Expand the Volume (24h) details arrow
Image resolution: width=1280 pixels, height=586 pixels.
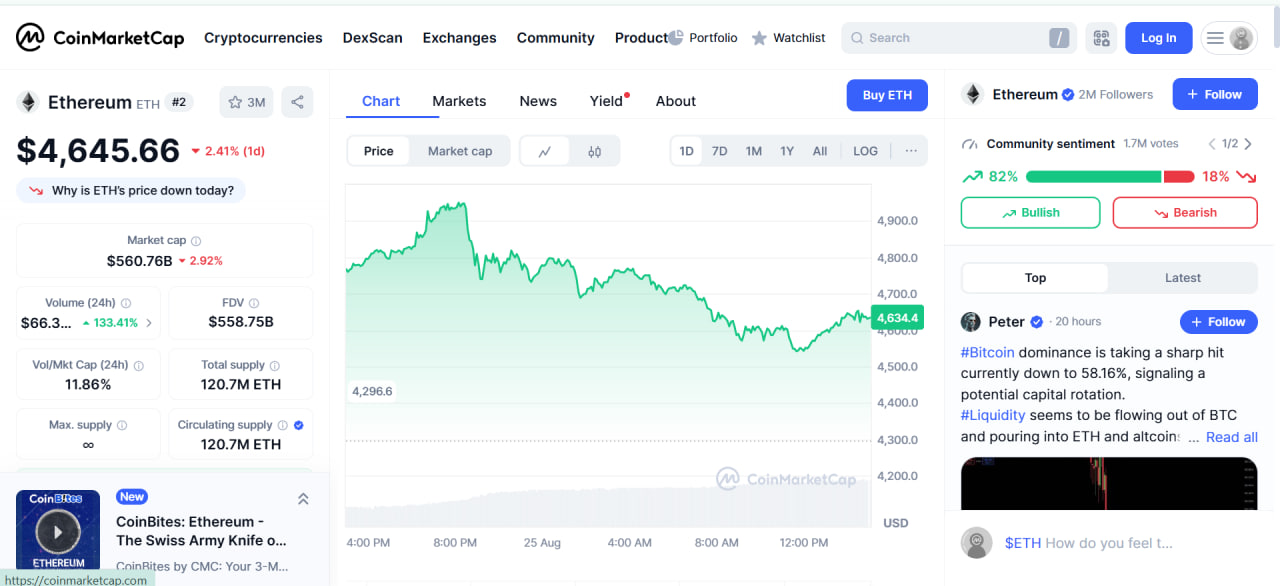tap(149, 323)
